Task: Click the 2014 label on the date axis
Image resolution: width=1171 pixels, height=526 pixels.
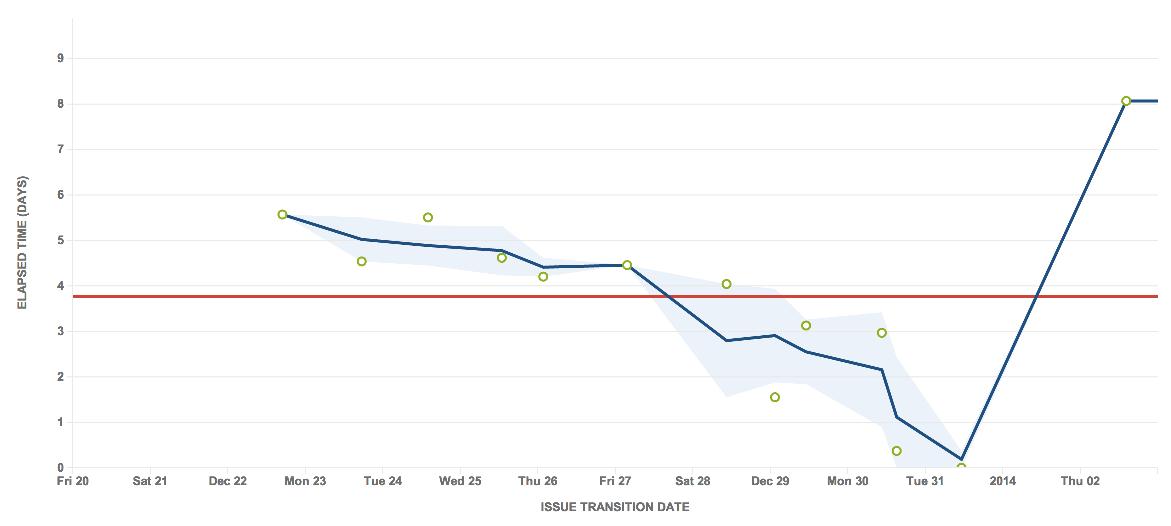Action: pyautogui.click(x=1003, y=481)
